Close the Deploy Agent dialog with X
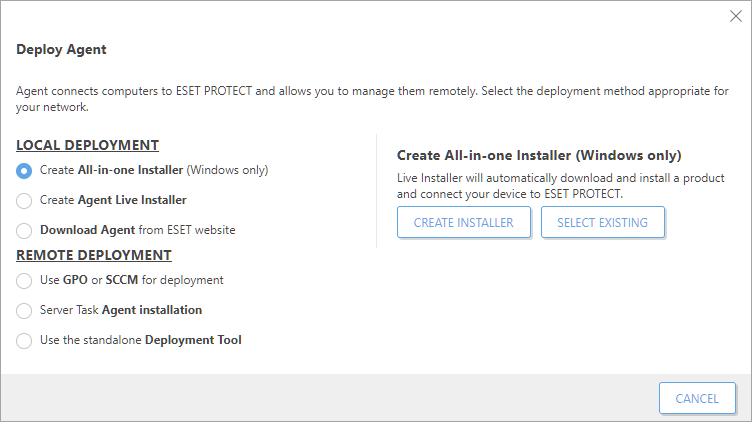This screenshot has width=752, height=422. tap(736, 16)
